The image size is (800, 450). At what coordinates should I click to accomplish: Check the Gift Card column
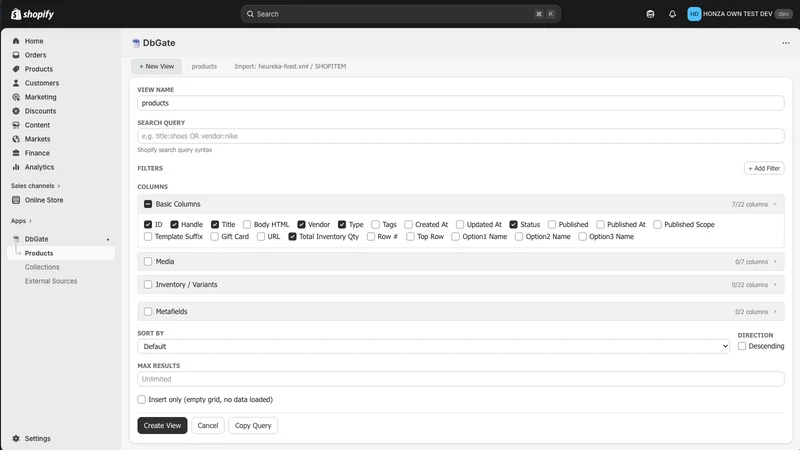[214, 236]
